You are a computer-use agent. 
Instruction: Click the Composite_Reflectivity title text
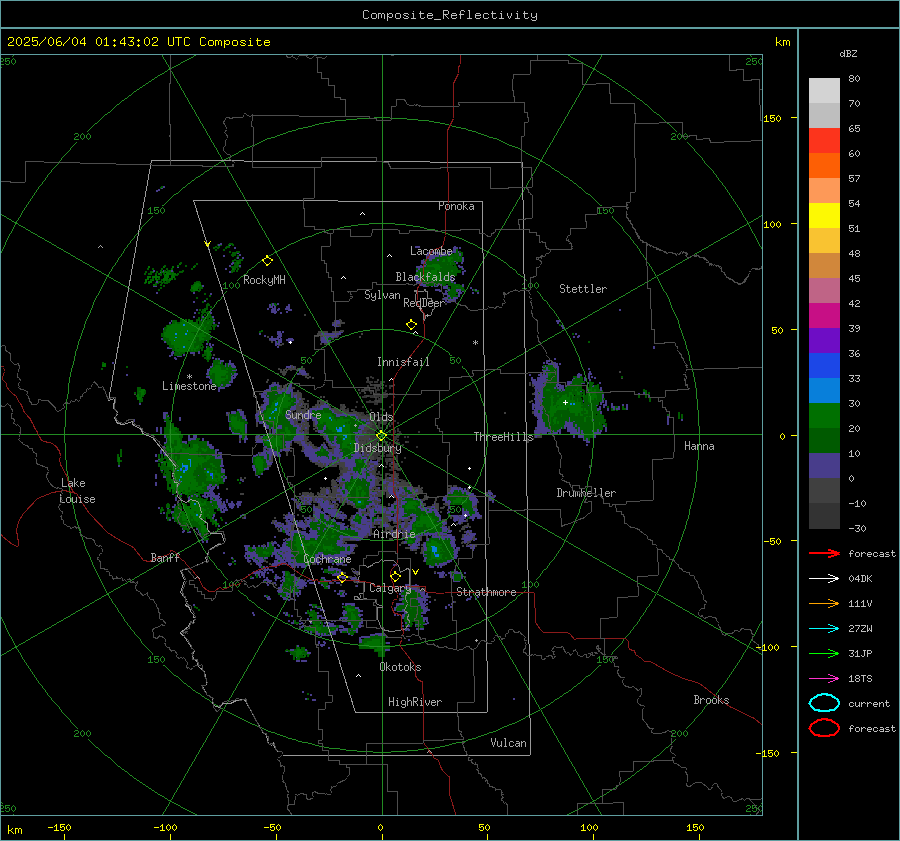(450, 15)
